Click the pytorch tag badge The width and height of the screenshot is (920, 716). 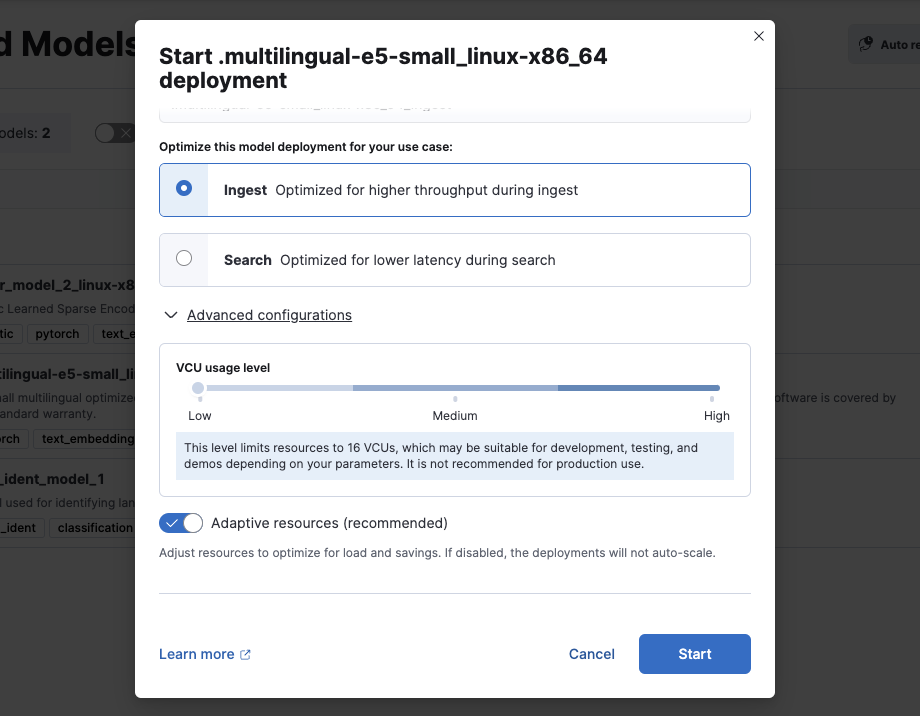[57, 334]
